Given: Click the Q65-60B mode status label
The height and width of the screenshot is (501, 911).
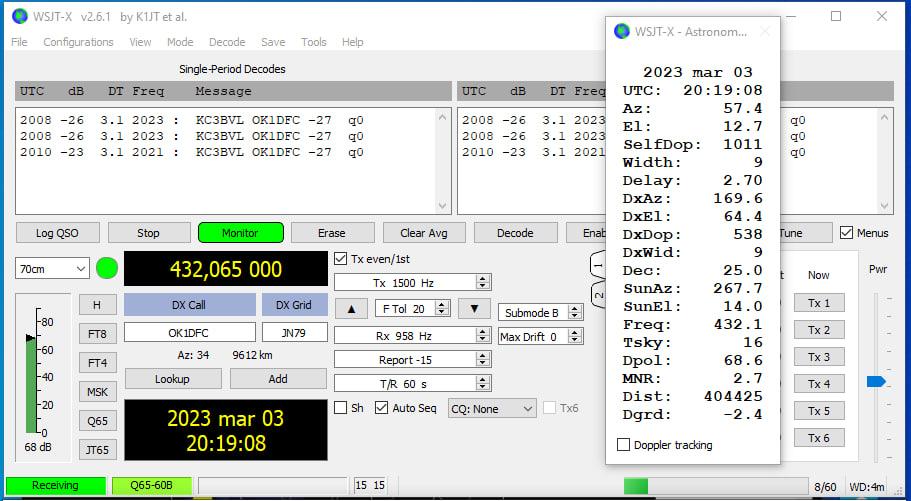Looking at the screenshot, I should coord(151,485).
